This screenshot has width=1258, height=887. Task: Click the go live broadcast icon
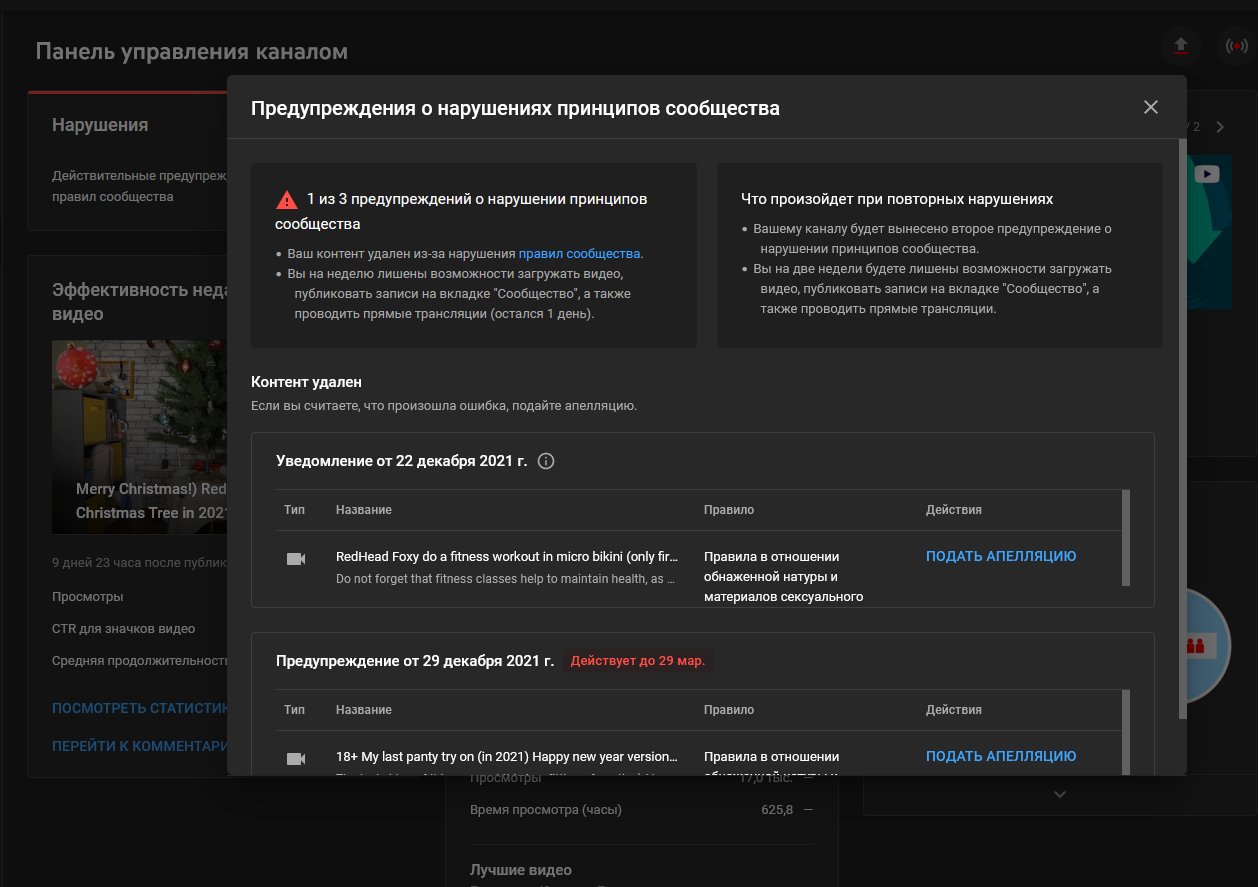1237,46
